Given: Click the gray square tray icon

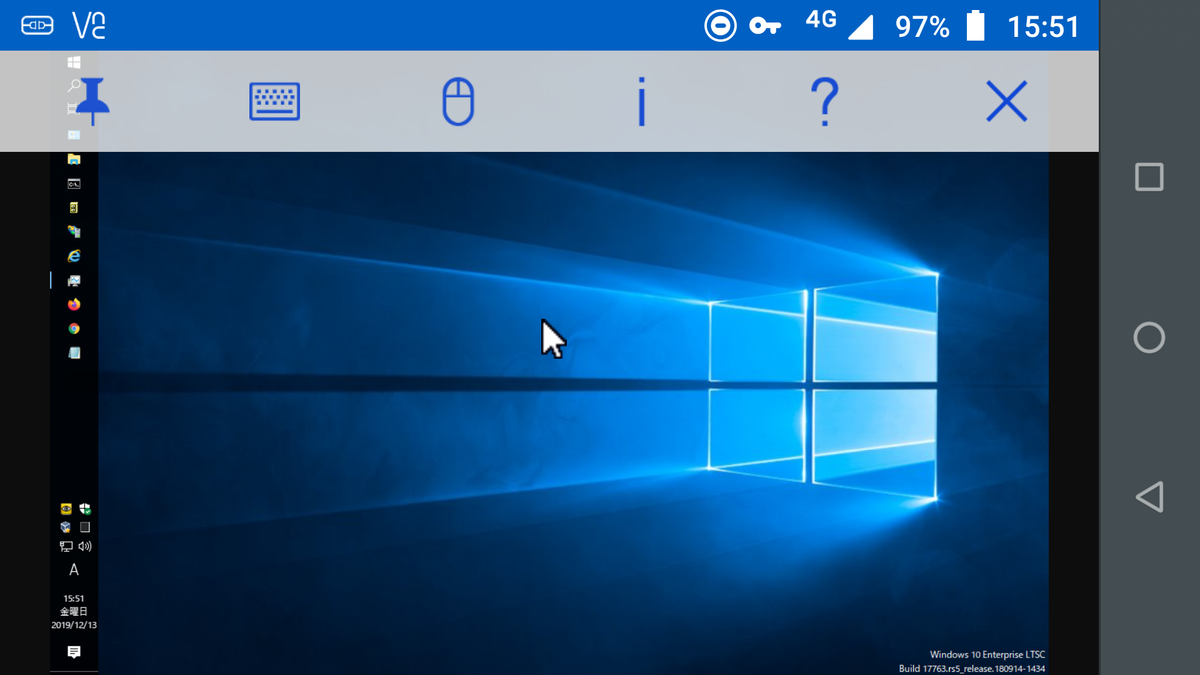Looking at the screenshot, I should coord(85,527).
